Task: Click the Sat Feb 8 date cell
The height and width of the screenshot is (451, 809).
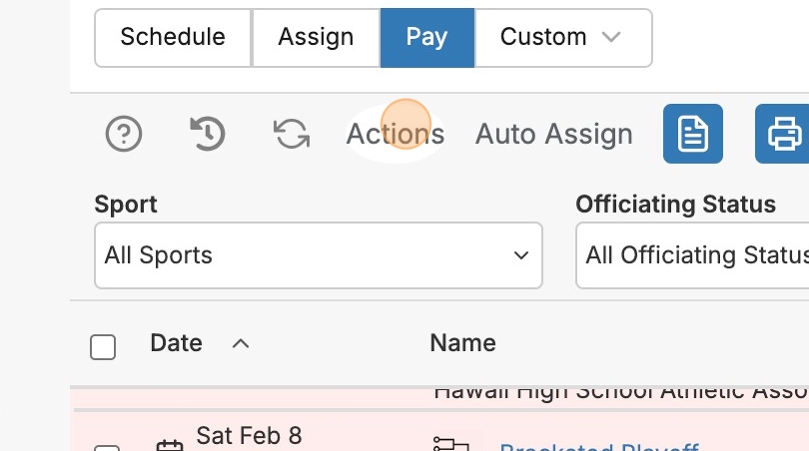Action: (248, 437)
